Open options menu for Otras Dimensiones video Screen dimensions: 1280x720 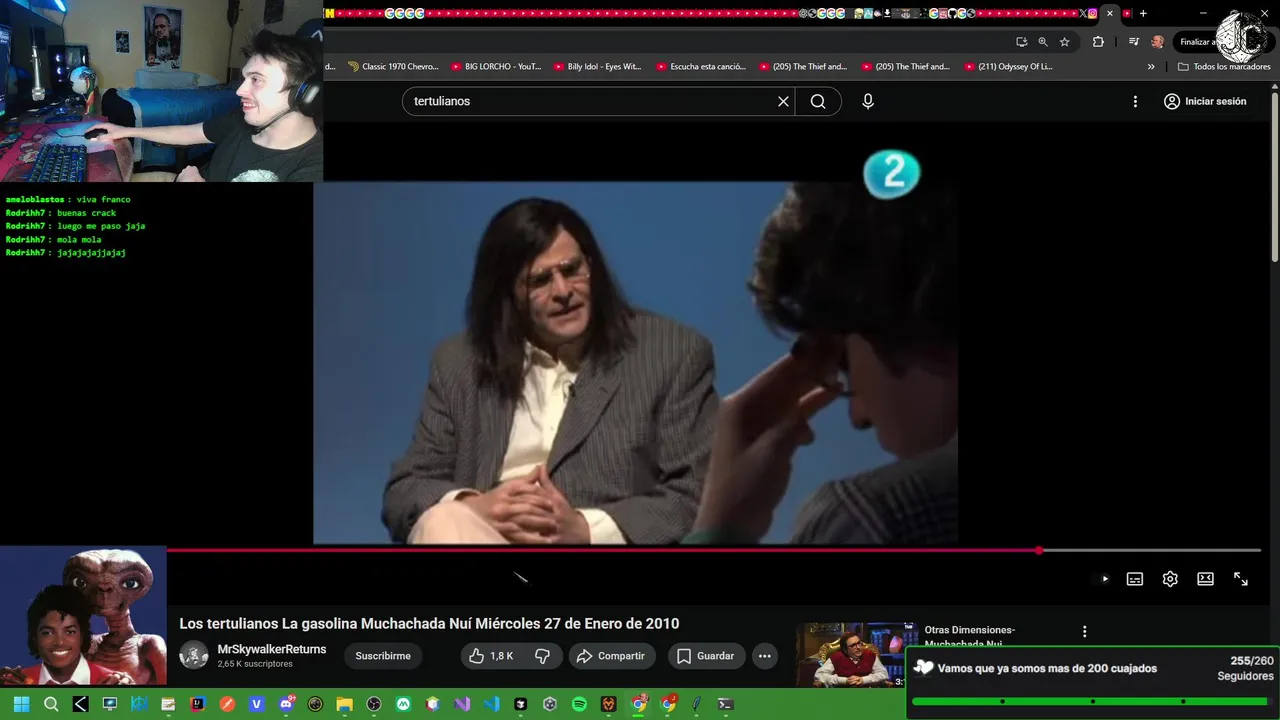pyautogui.click(x=1085, y=631)
